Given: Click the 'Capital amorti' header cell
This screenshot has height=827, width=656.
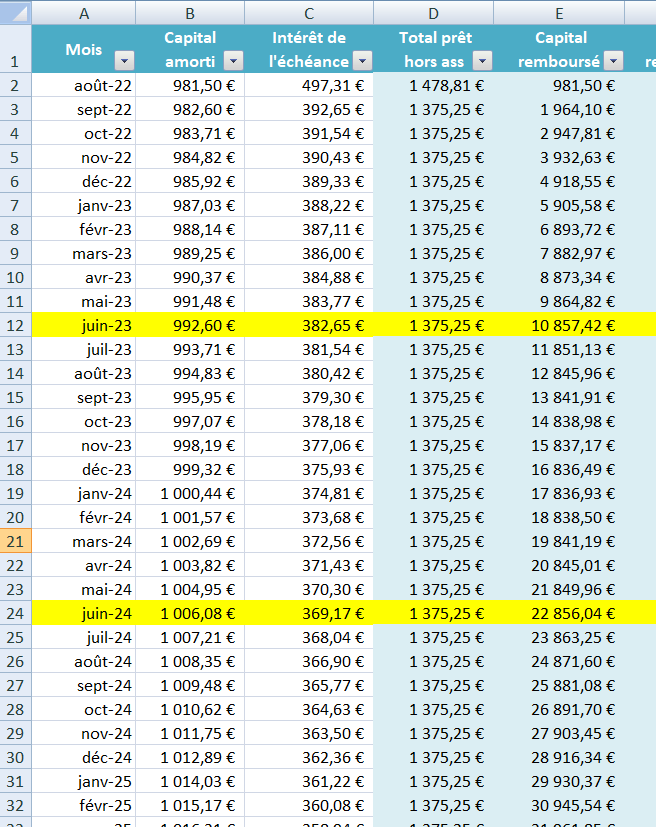Looking at the screenshot, I should 190,49.
